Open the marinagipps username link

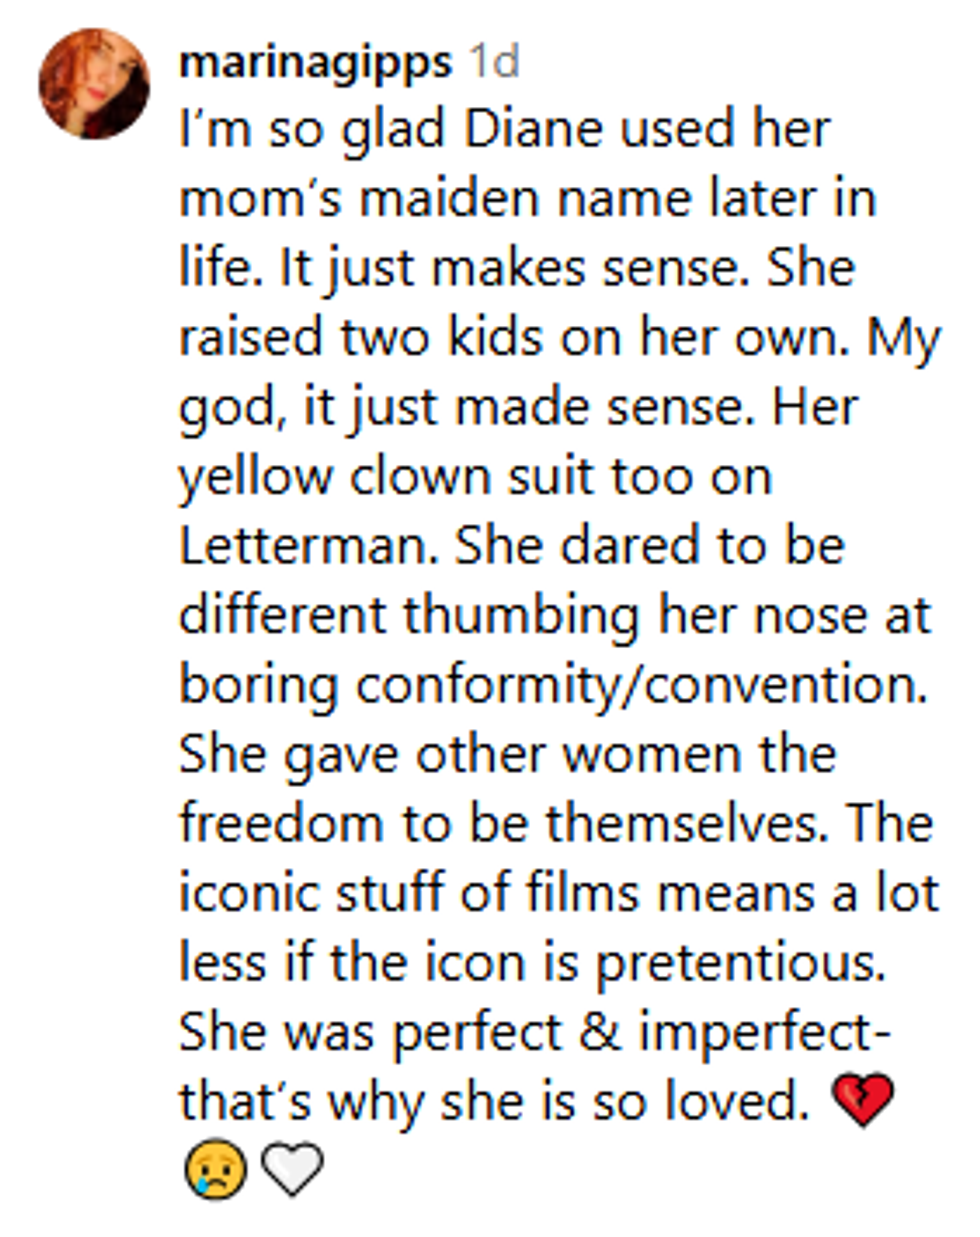[315, 63]
